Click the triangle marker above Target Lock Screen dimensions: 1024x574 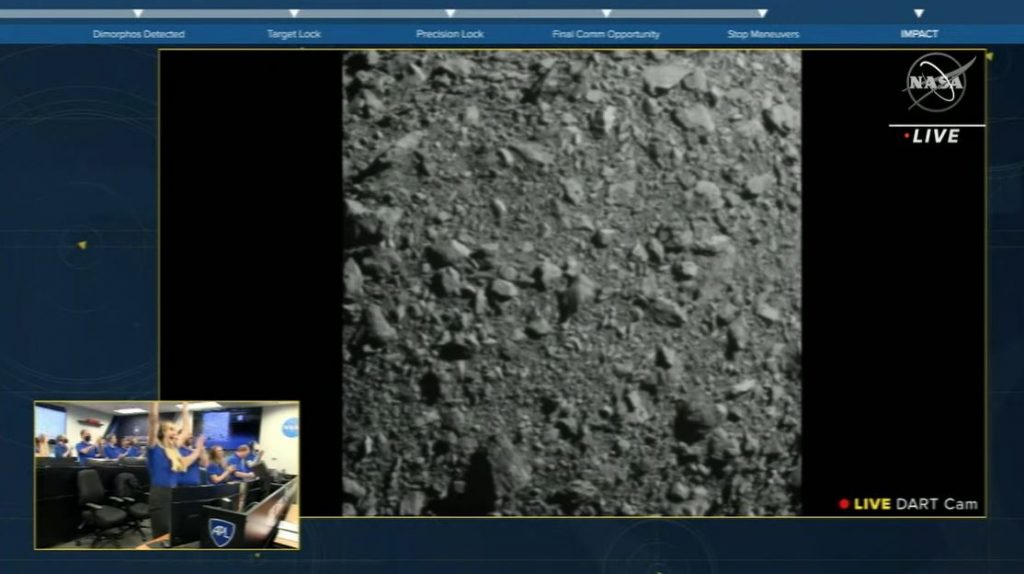tap(294, 14)
